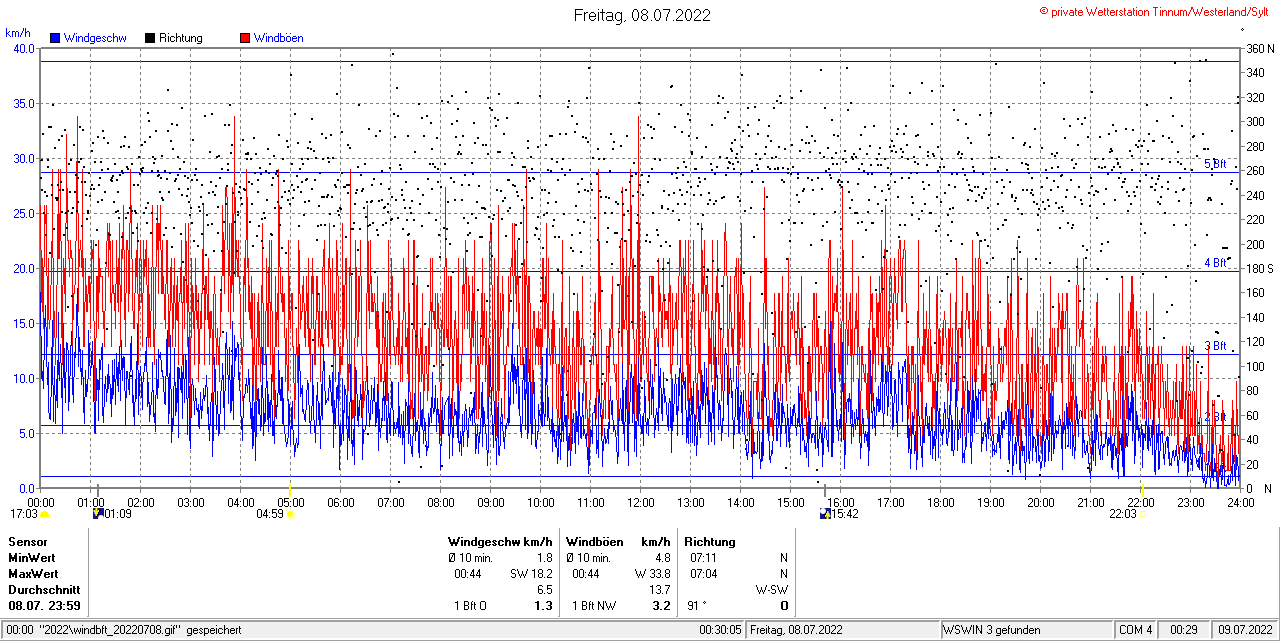Click the 18:00 time axis label
The width and height of the screenshot is (1280, 641).
tap(941, 502)
